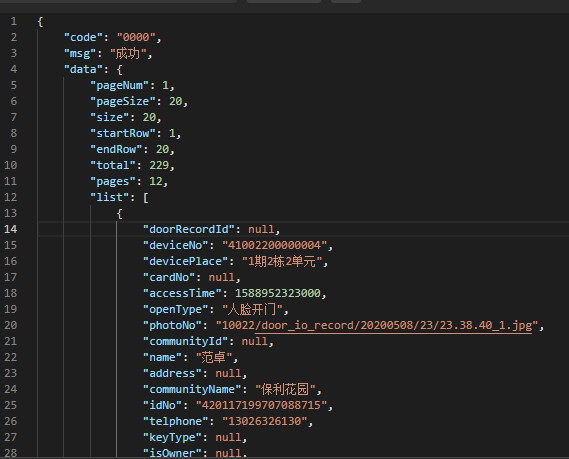Click the opening bracket after "list"
The height and width of the screenshot is (459, 569).
(146, 197)
